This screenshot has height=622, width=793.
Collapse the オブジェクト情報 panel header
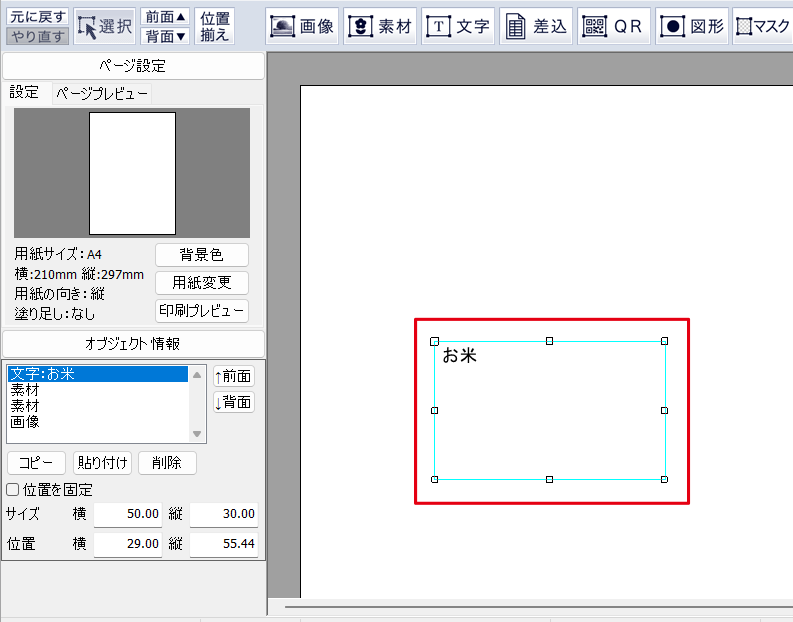(133, 343)
